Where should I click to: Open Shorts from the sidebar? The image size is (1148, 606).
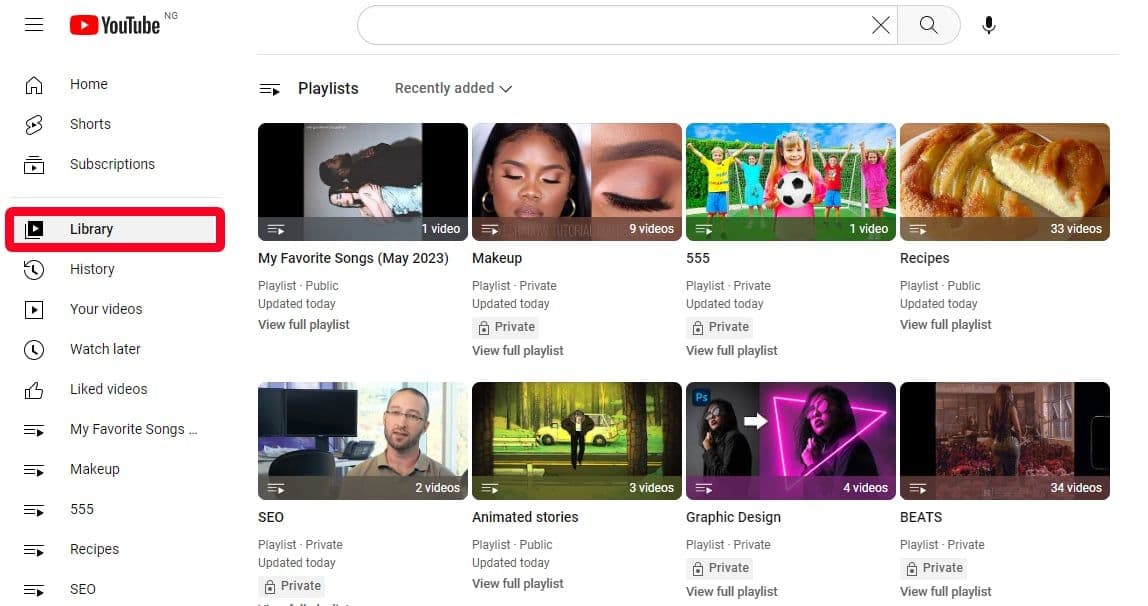pyautogui.click(x=90, y=124)
